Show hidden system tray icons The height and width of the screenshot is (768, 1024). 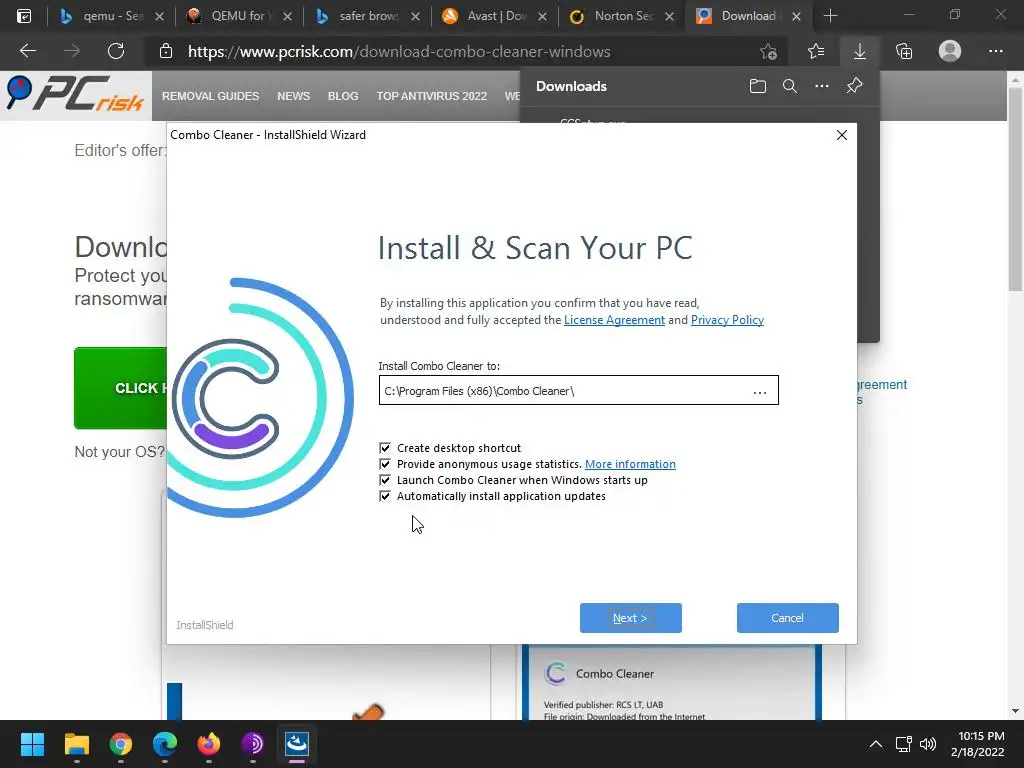(876, 744)
